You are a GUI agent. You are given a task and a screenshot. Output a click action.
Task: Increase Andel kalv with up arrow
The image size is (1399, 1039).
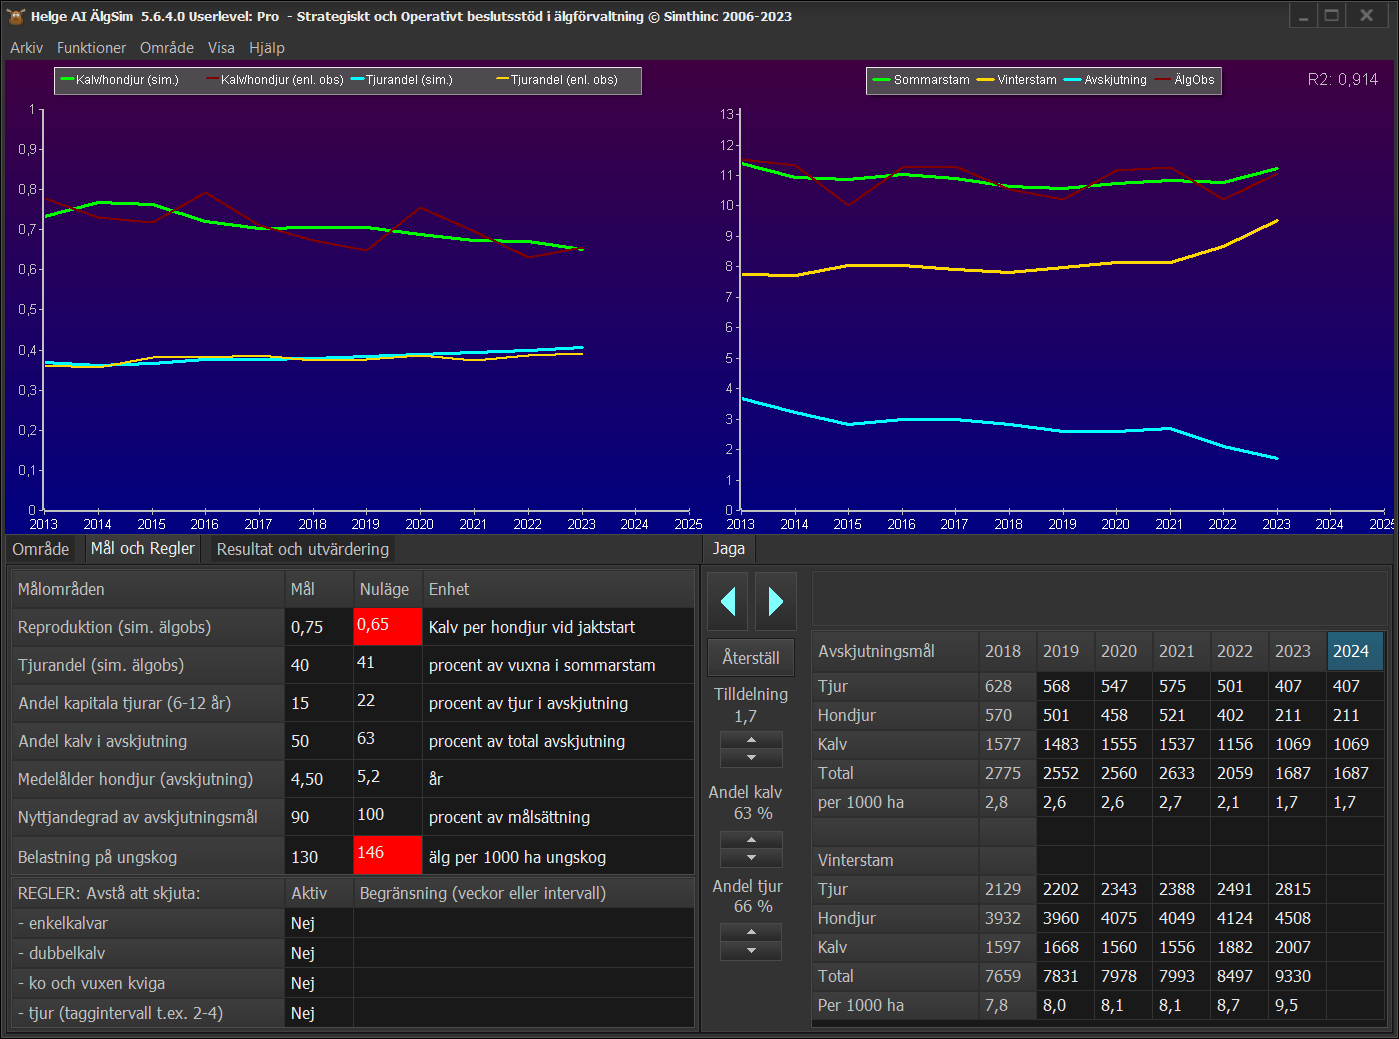tap(751, 840)
